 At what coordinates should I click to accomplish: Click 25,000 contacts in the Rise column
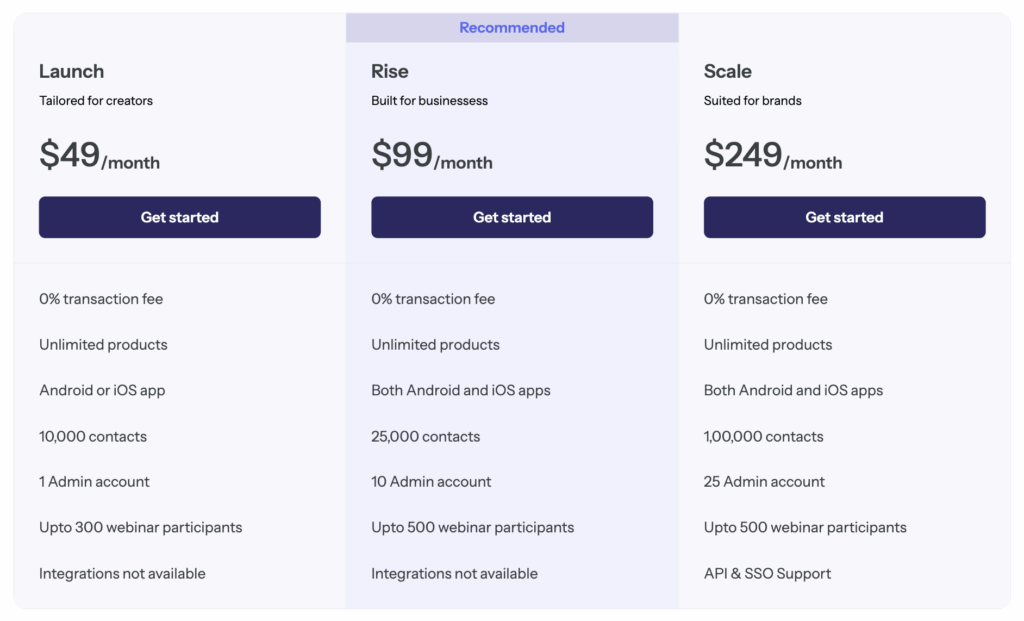coord(426,436)
